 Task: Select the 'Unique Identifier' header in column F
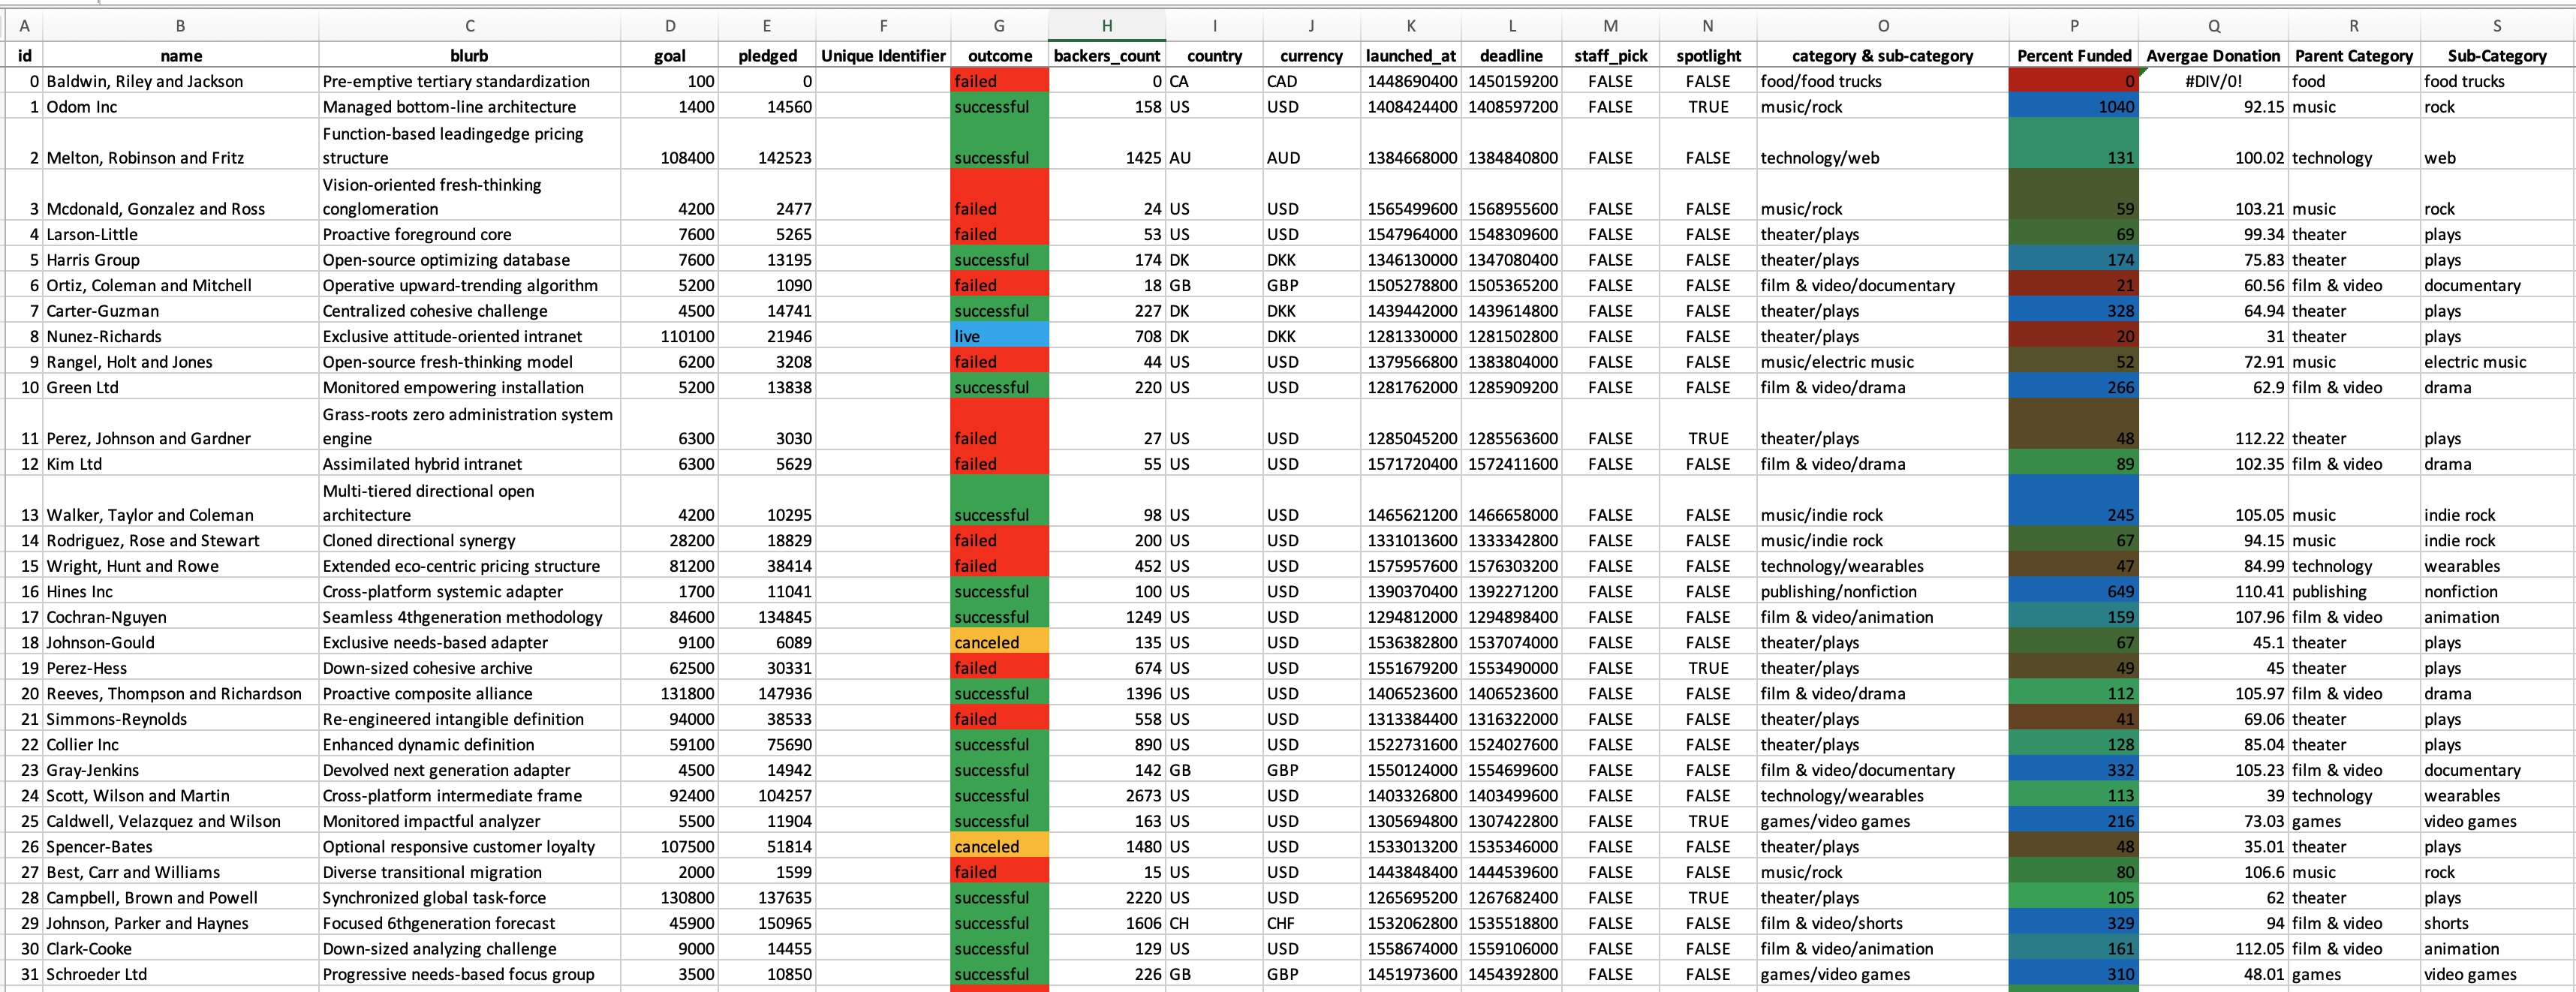(882, 56)
